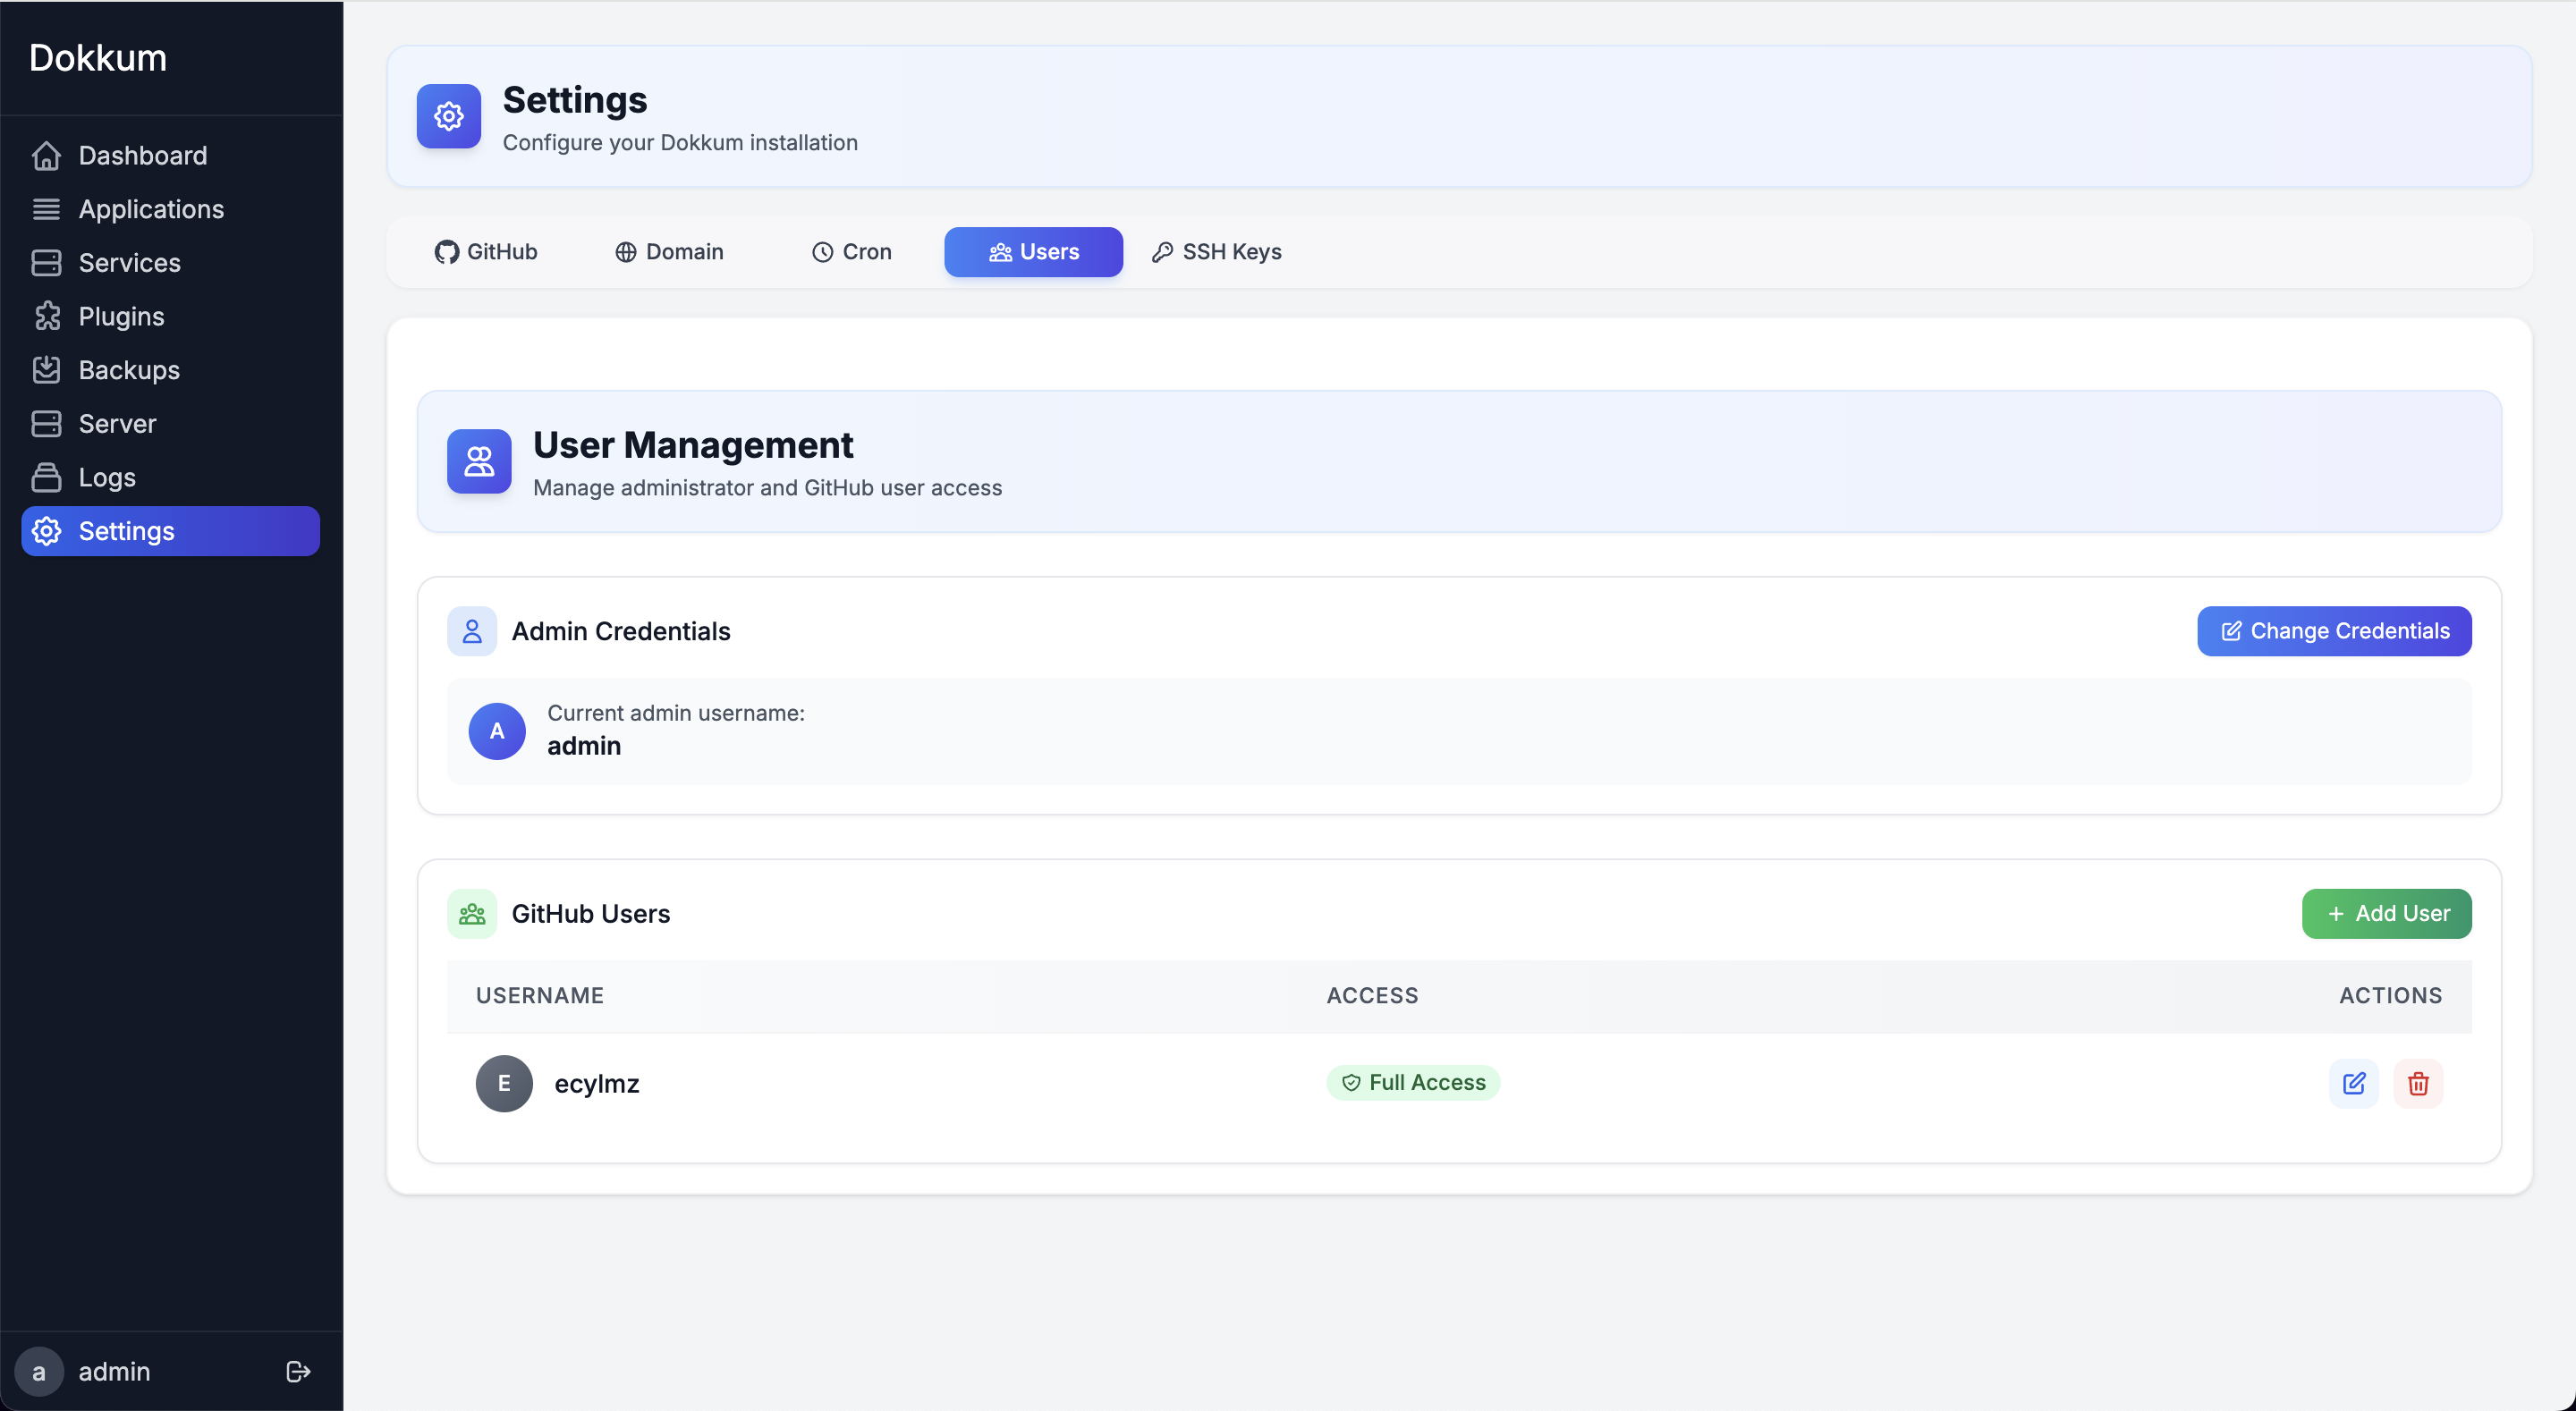Click the admin avatar in sidebar footer
Screen dimensions: 2576x1411
(x=39, y=1371)
